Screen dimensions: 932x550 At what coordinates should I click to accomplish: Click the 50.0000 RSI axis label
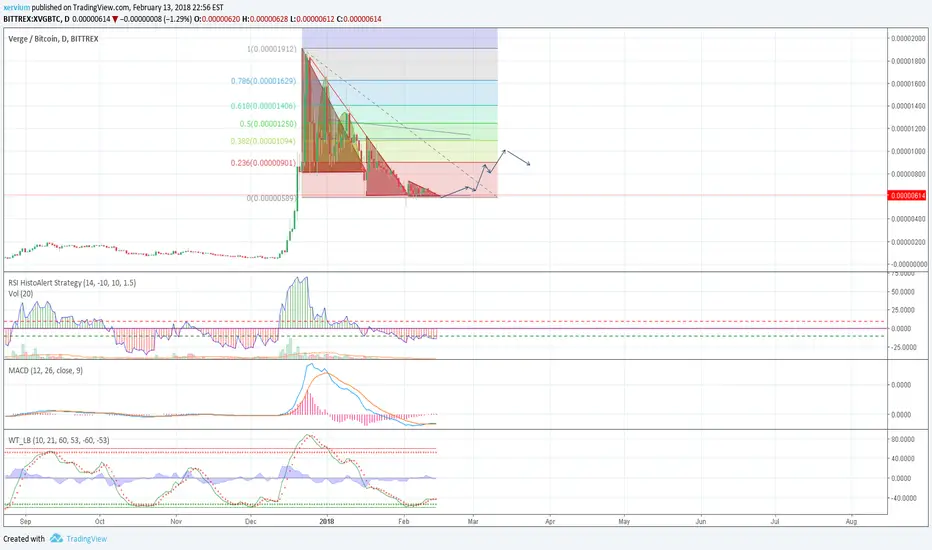[x=903, y=292]
